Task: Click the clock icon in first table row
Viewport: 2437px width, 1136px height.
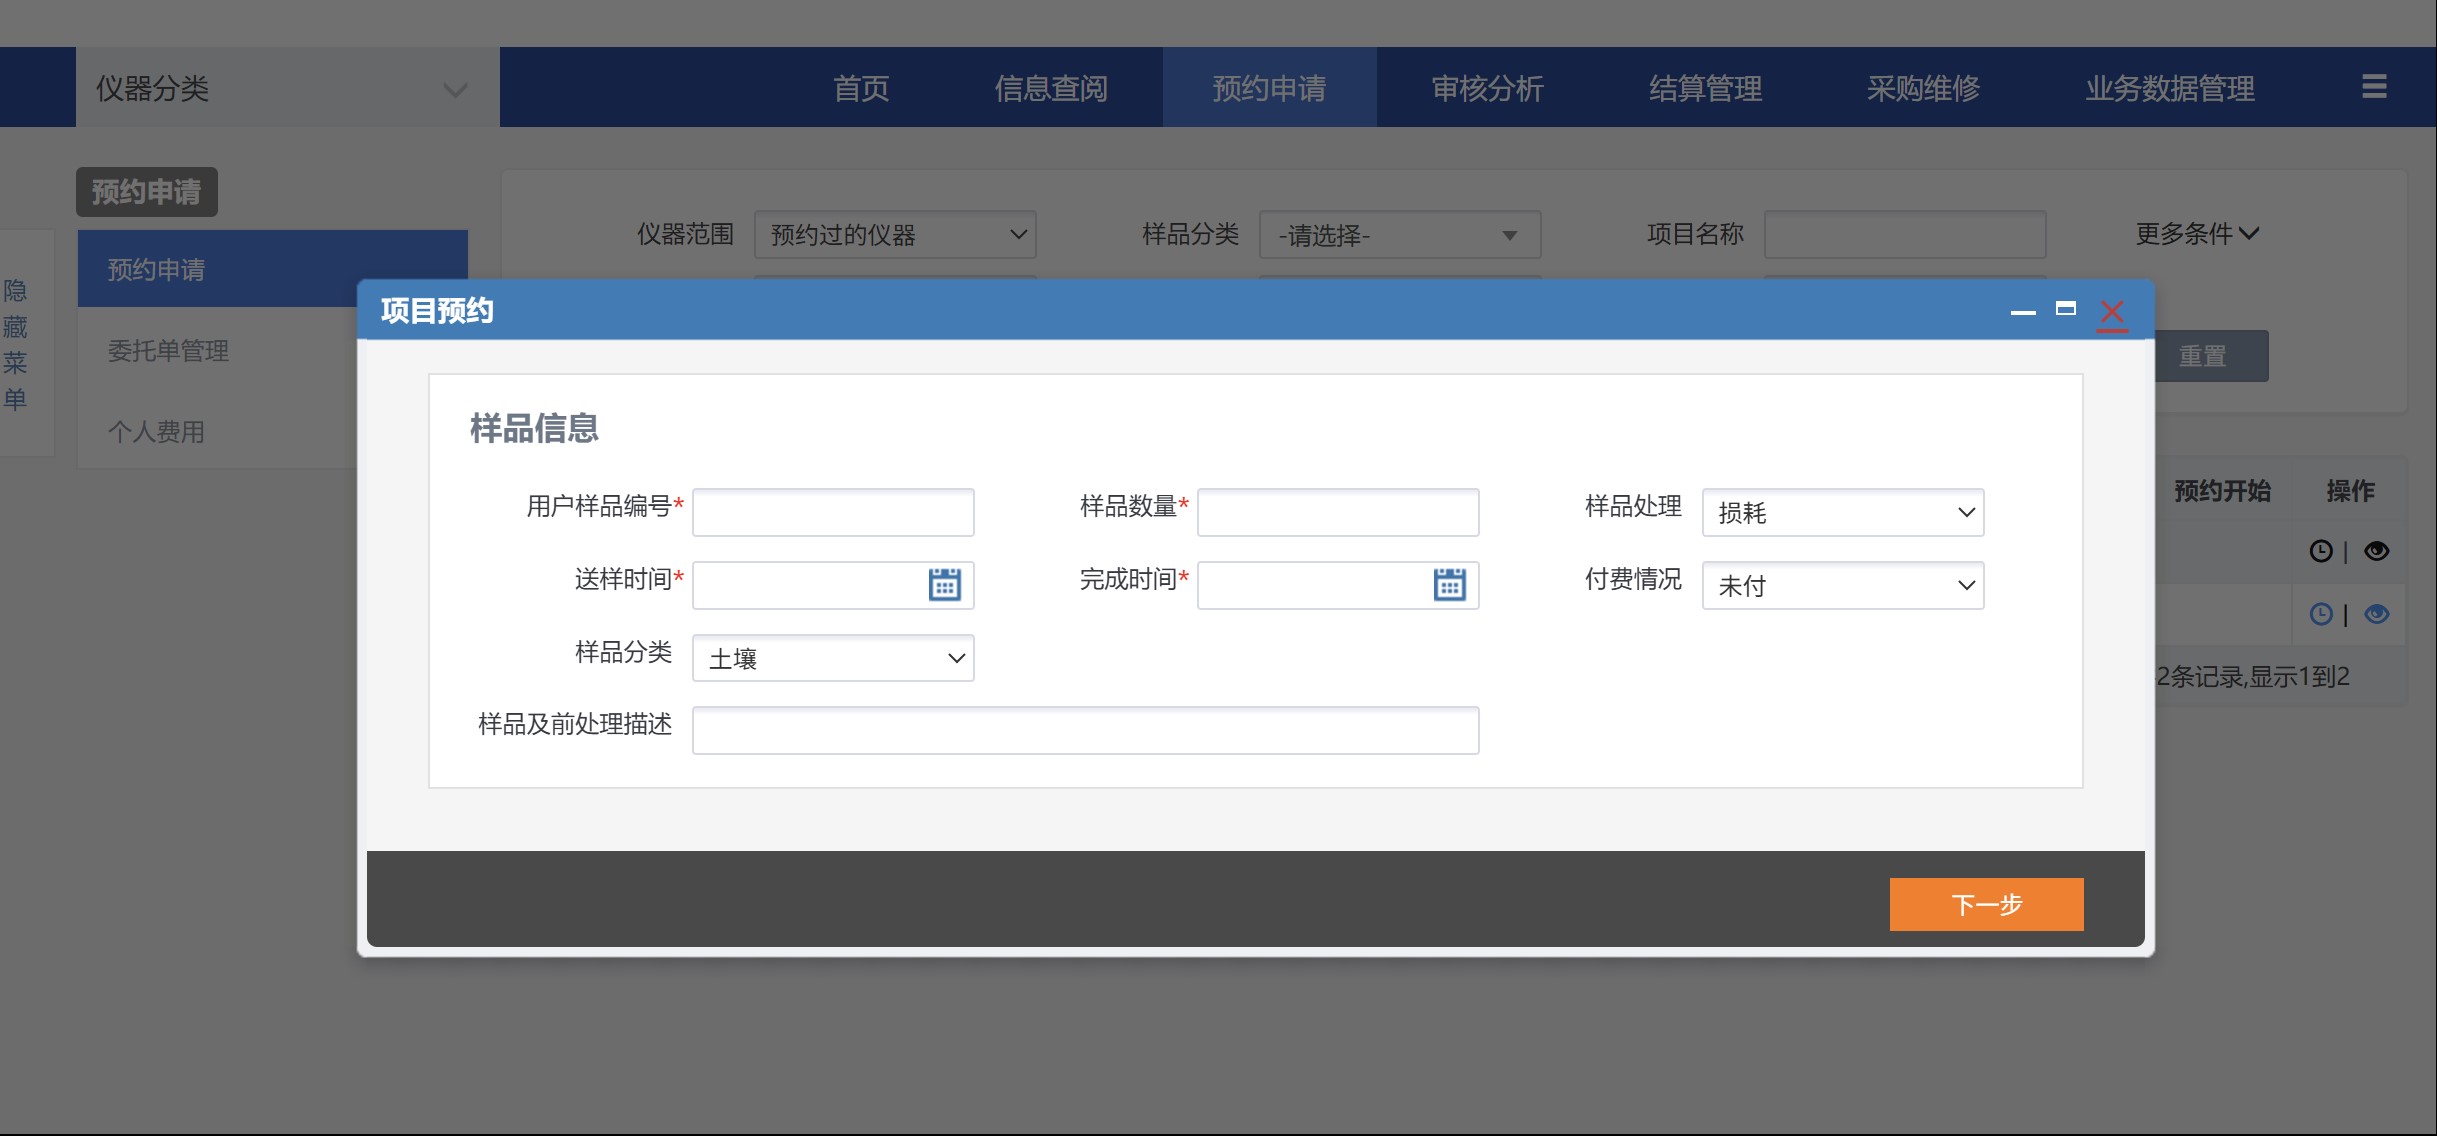Action: [2321, 551]
